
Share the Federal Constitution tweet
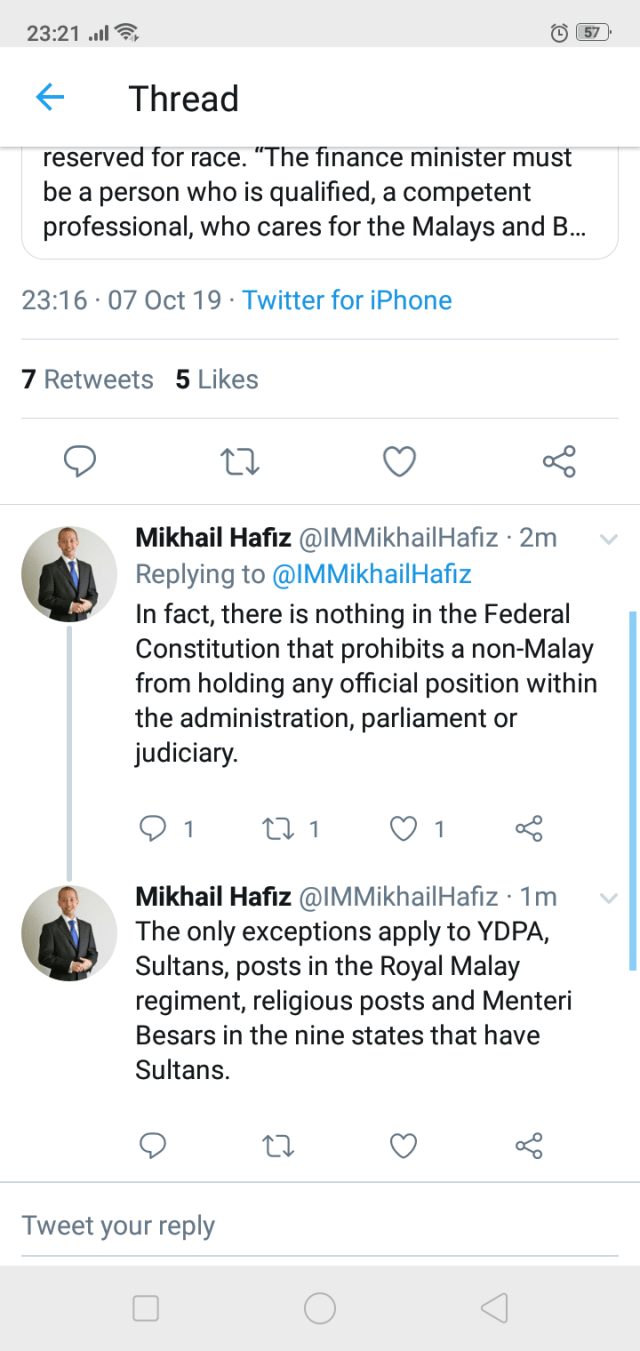click(x=528, y=828)
